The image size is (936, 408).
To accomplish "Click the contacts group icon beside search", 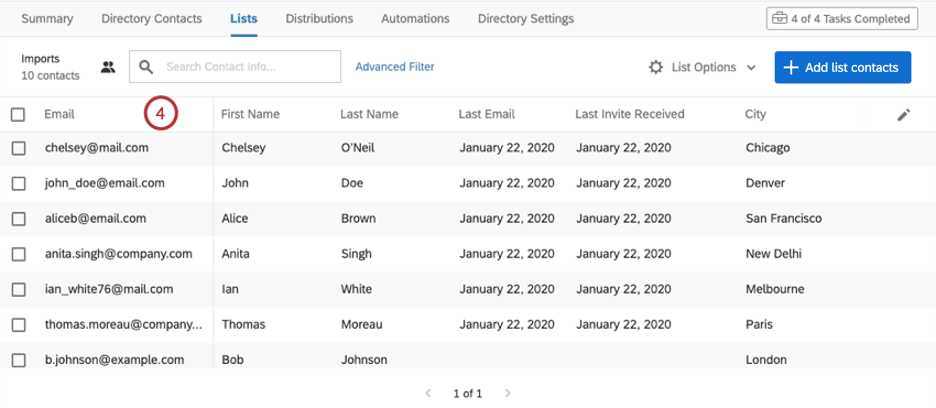I will (x=108, y=67).
